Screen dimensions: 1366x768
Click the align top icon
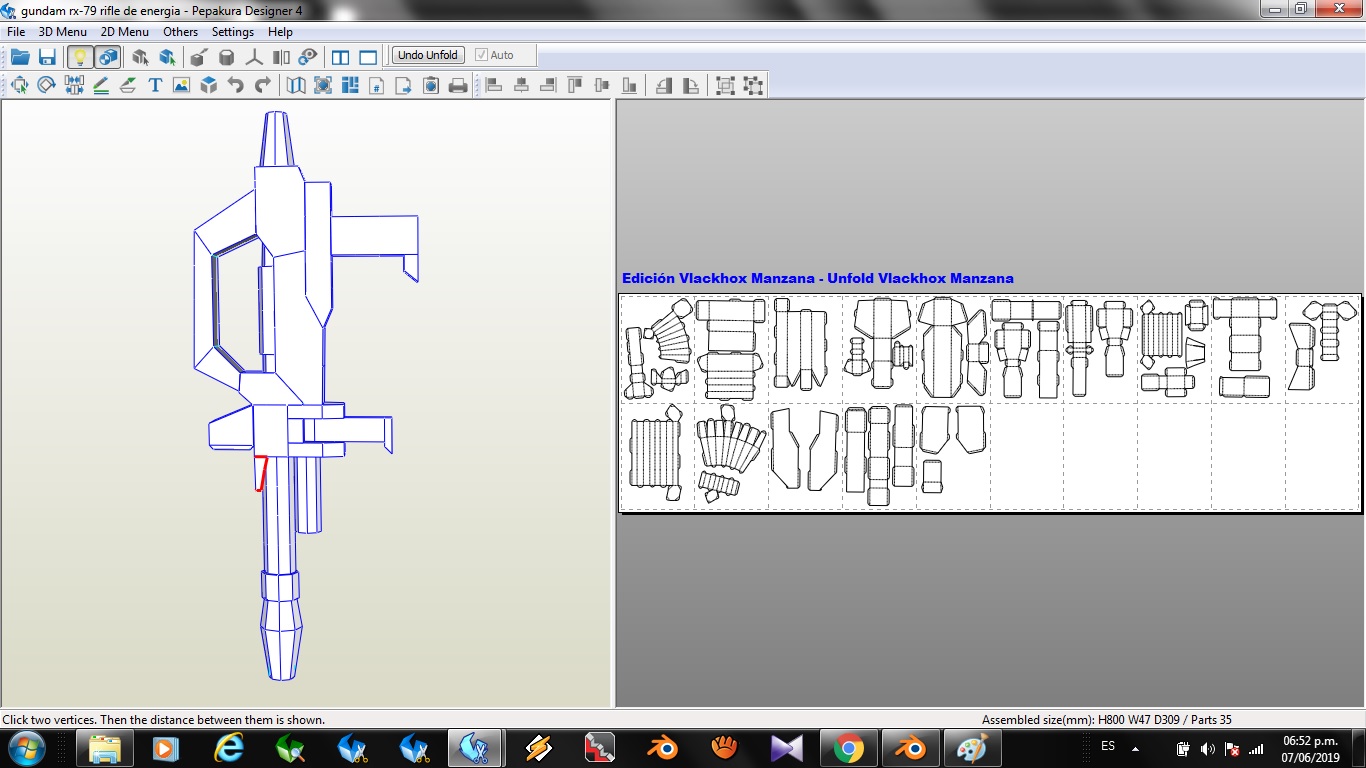575,85
